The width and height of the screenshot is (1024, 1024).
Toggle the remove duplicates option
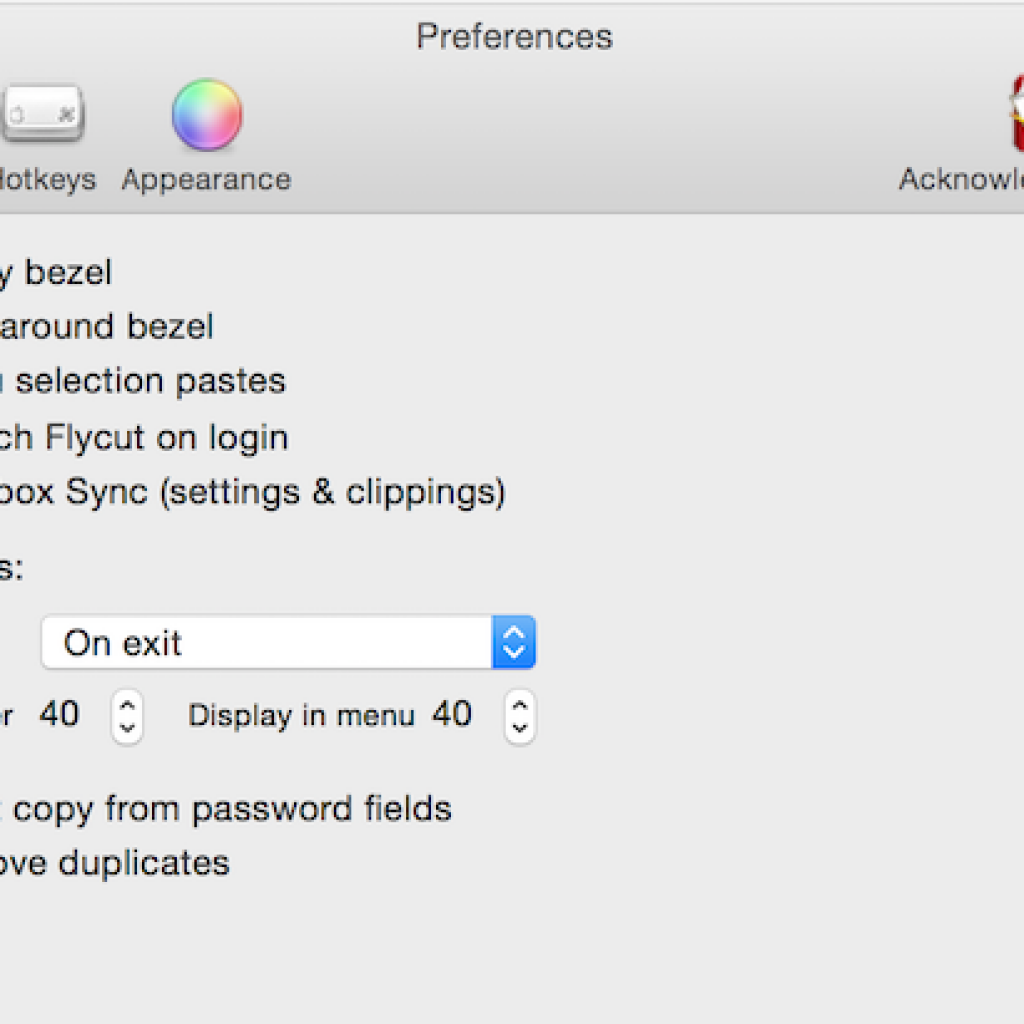click(x=115, y=862)
